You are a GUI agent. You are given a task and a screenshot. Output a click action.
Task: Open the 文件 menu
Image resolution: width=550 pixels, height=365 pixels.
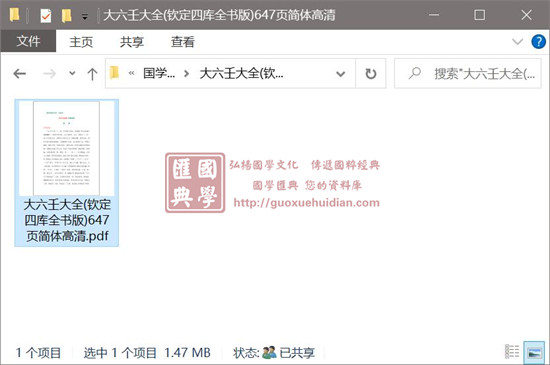(28, 41)
